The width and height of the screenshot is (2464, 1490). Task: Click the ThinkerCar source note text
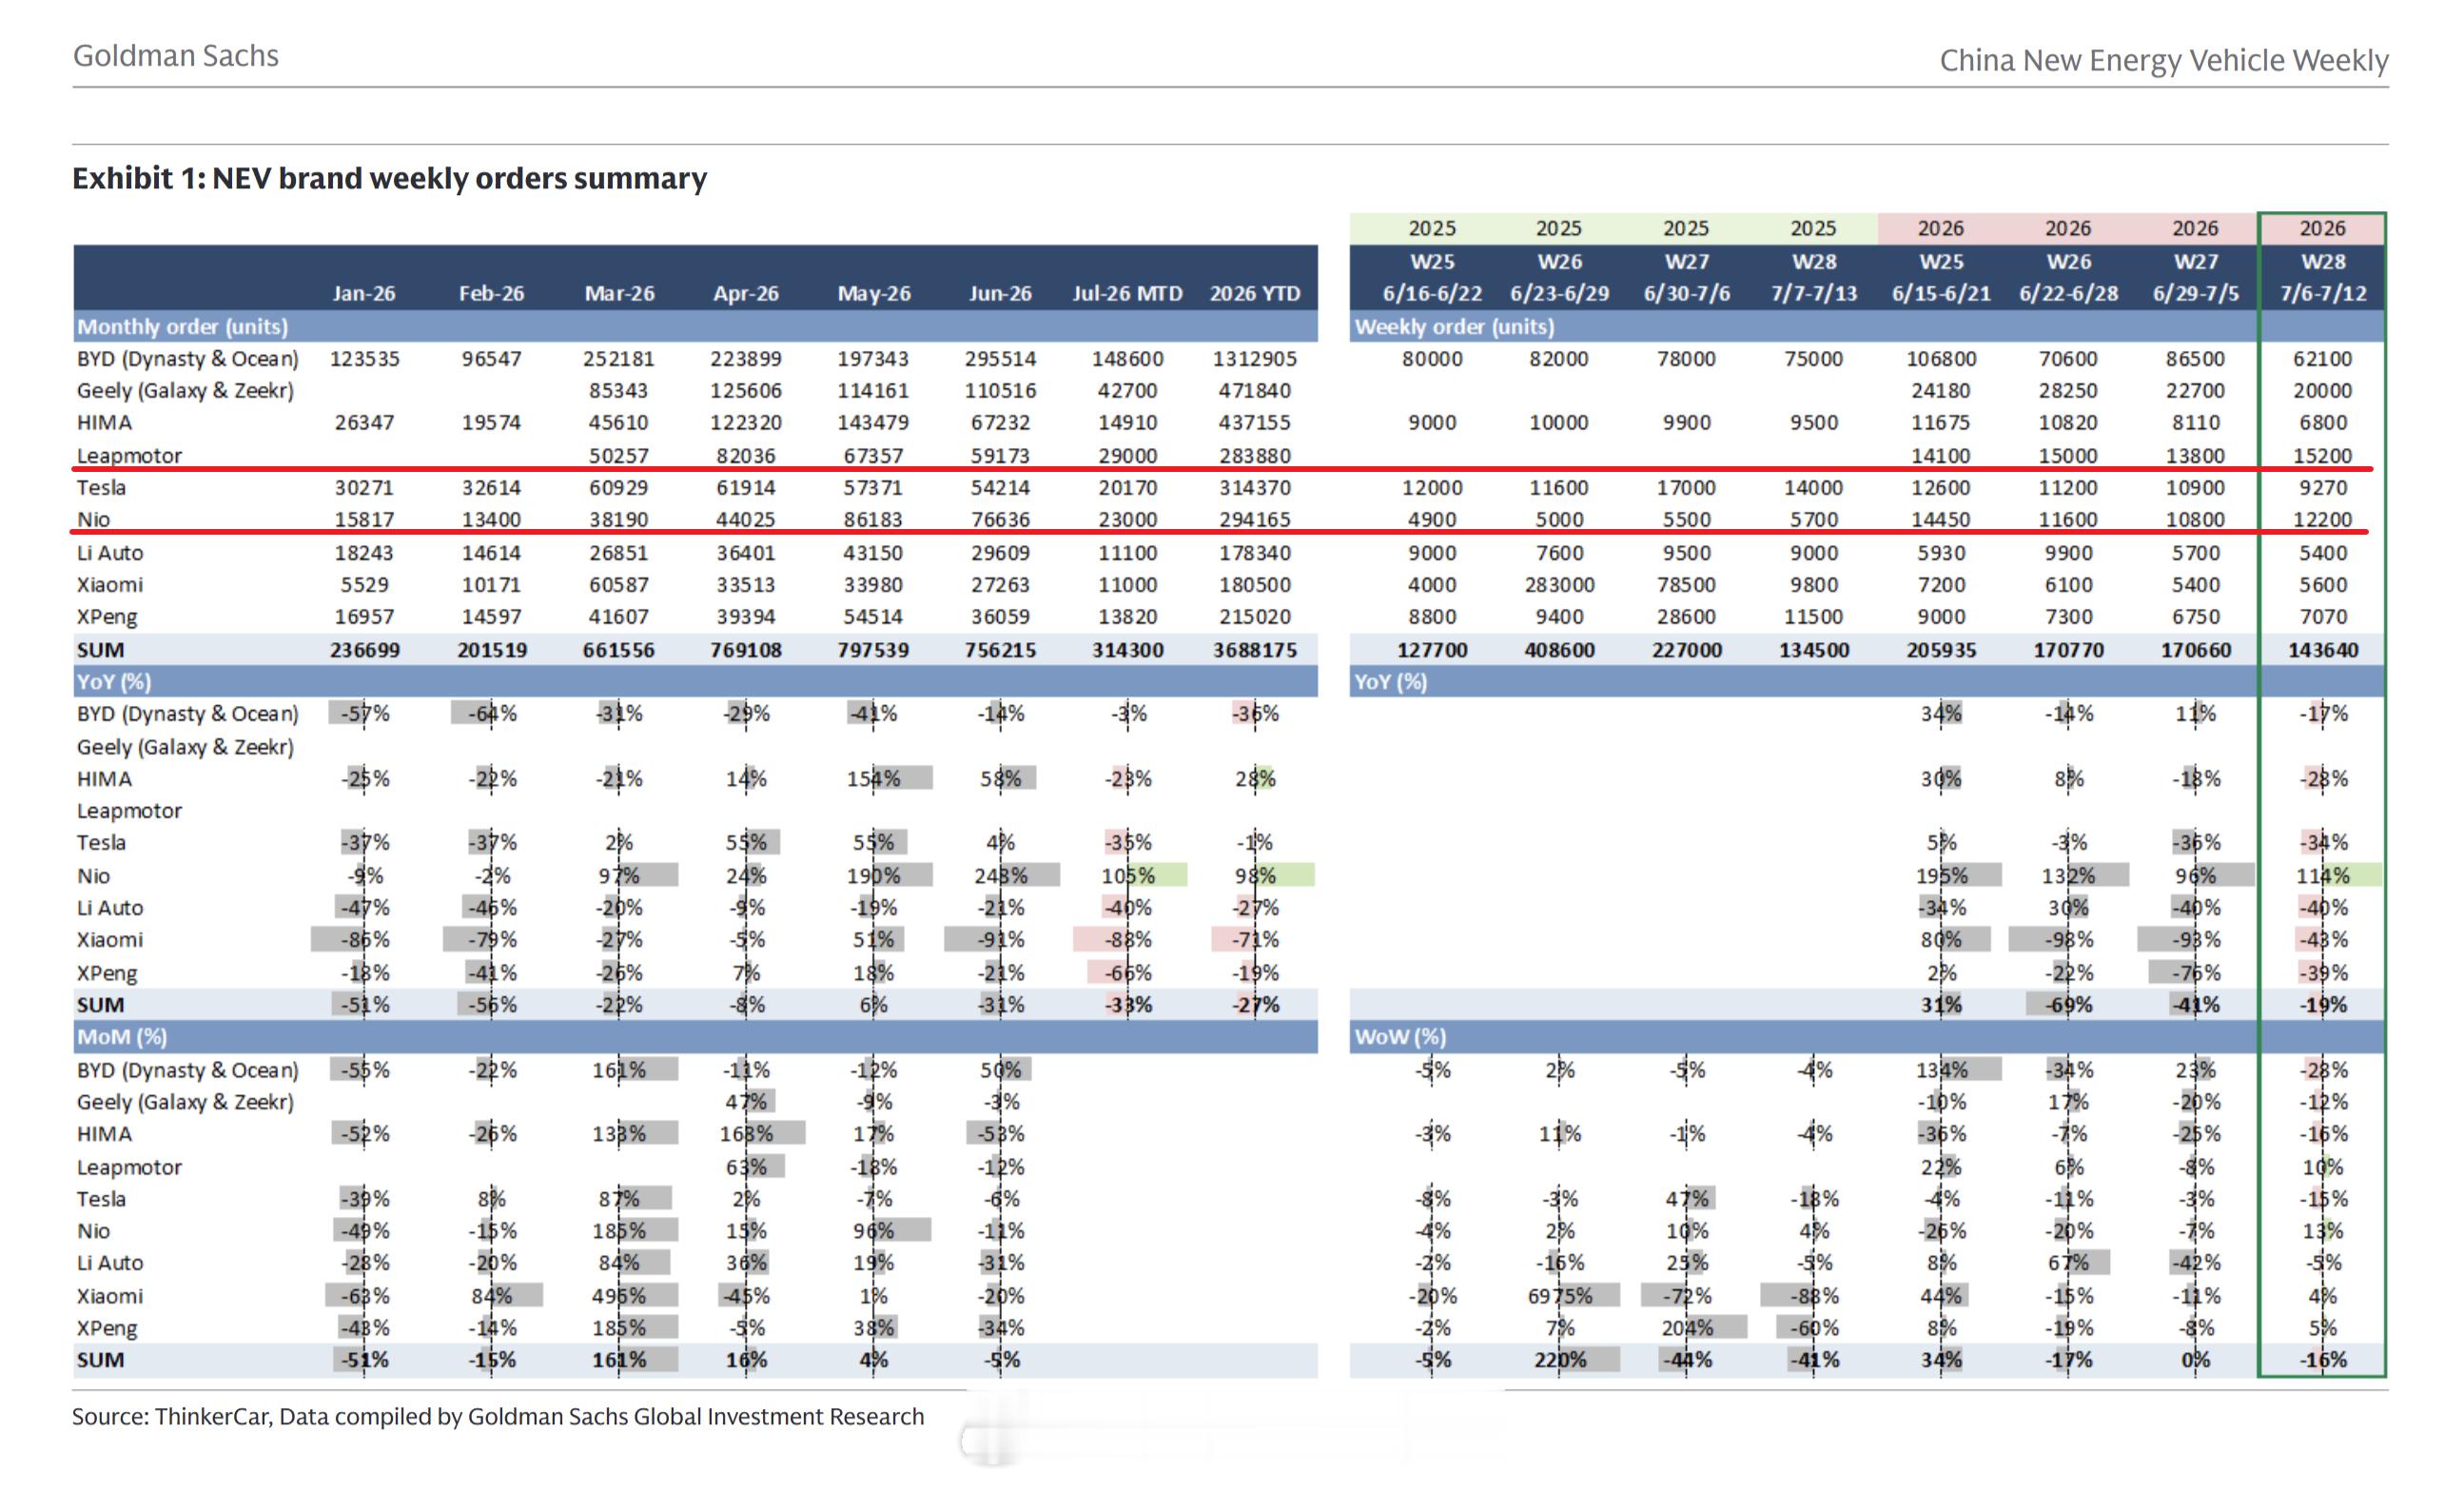(x=498, y=1416)
